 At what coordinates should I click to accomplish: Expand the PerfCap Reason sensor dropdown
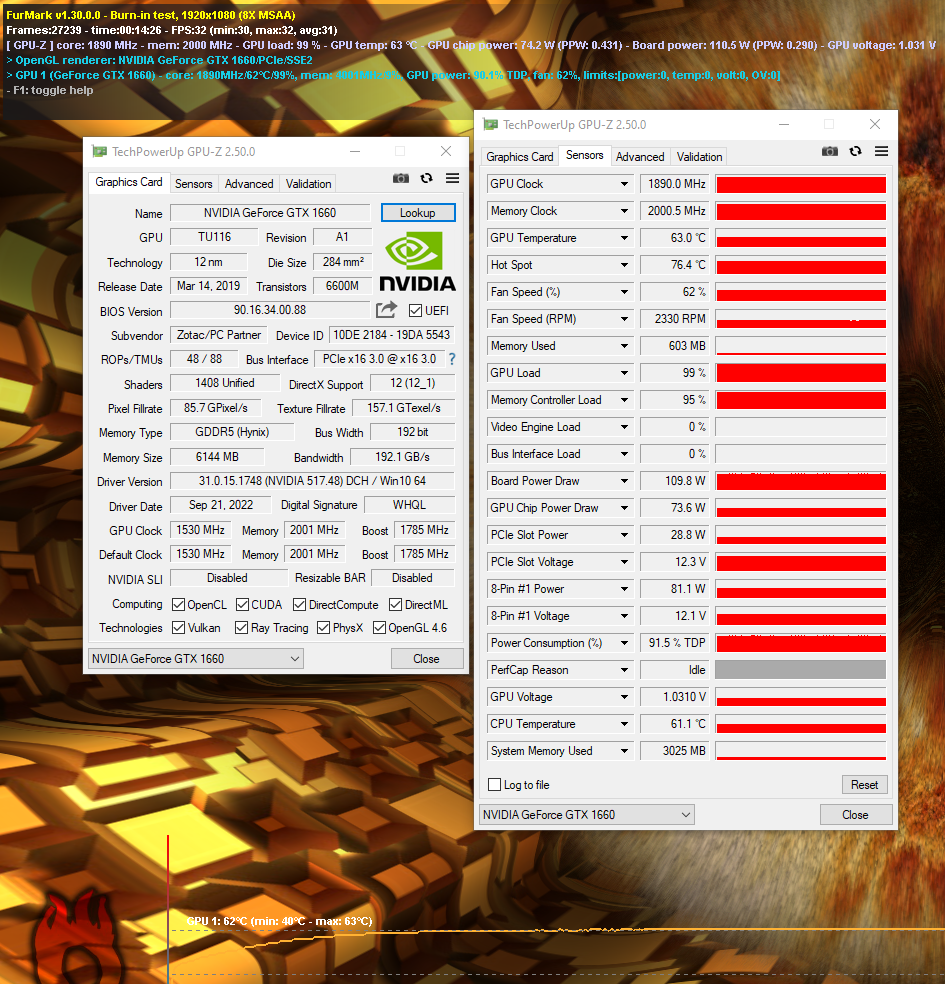point(624,670)
